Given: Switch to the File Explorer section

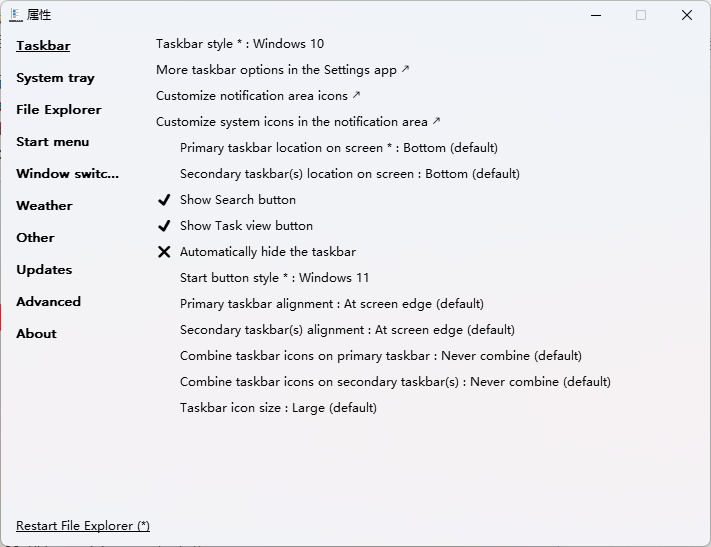Looking at the screenshot, I should pos(59,110).
